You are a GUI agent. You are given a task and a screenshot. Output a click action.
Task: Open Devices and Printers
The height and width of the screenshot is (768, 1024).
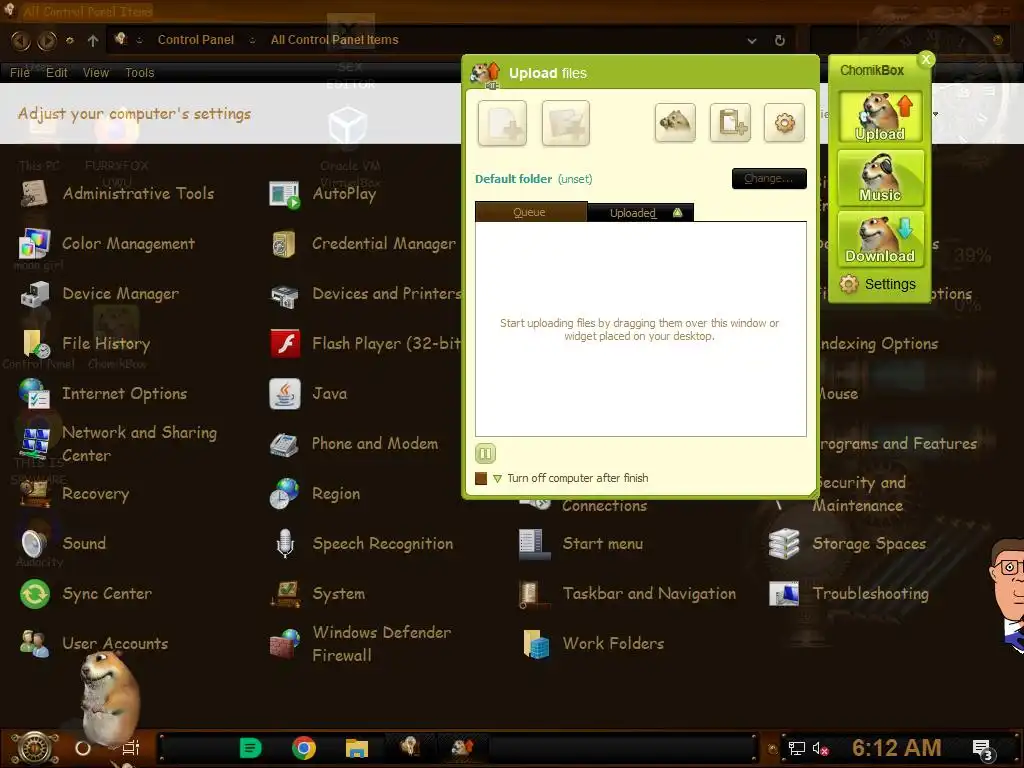pos(365,294)
